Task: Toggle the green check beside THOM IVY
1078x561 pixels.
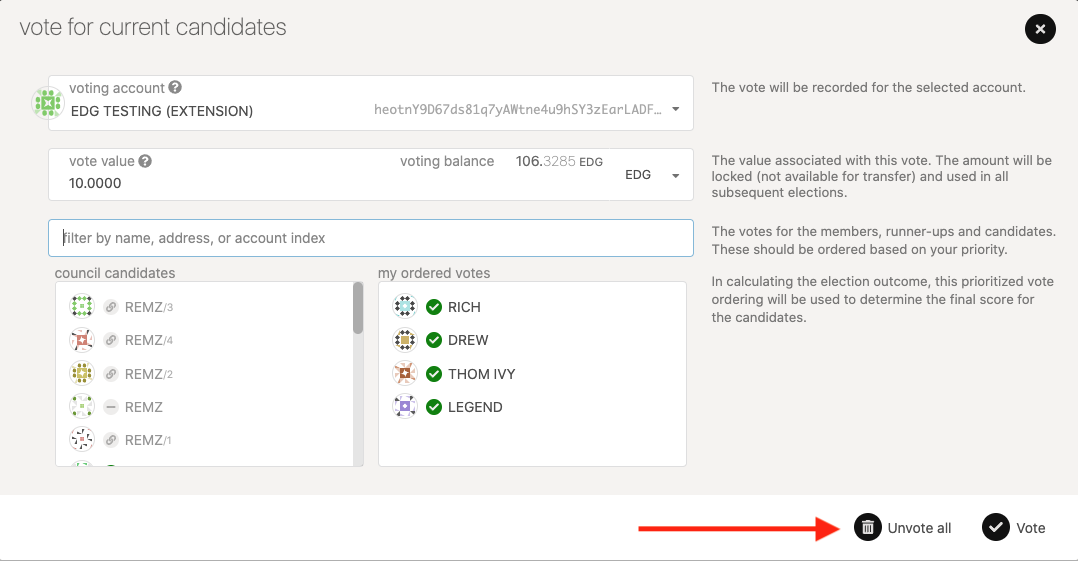Action: 434,374
